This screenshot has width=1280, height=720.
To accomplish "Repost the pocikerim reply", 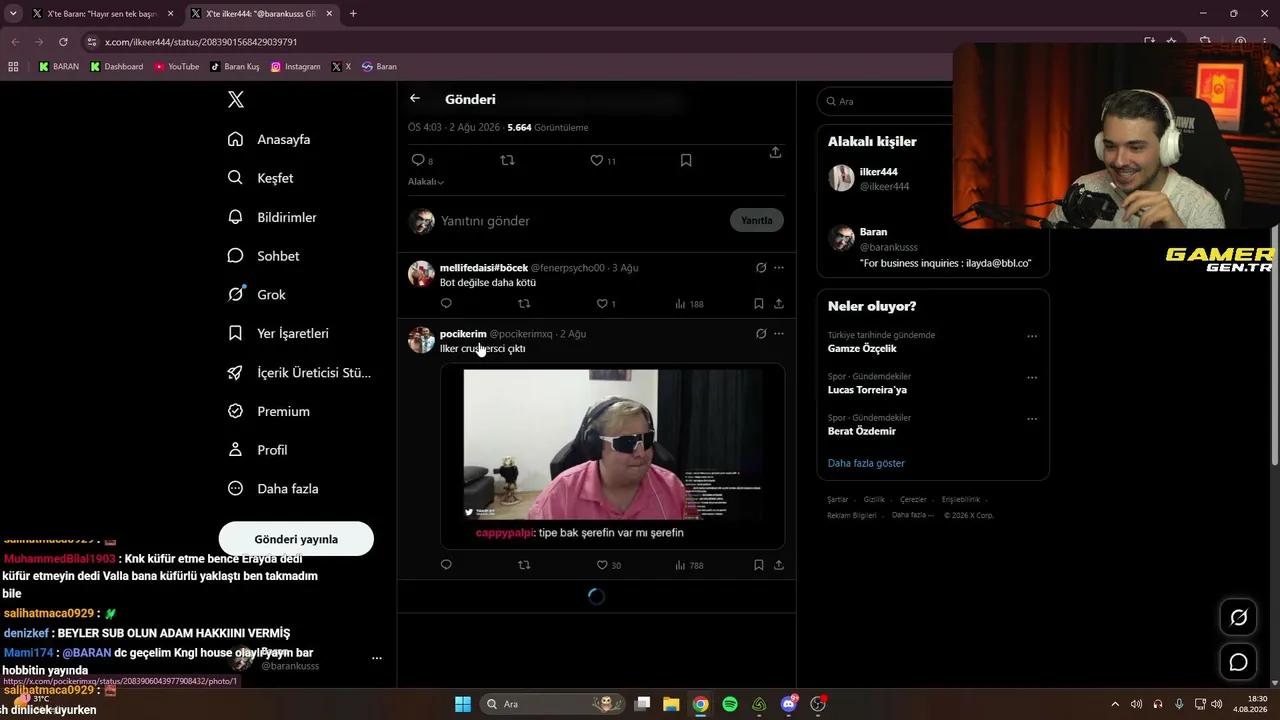I will [x=524, y=565].
